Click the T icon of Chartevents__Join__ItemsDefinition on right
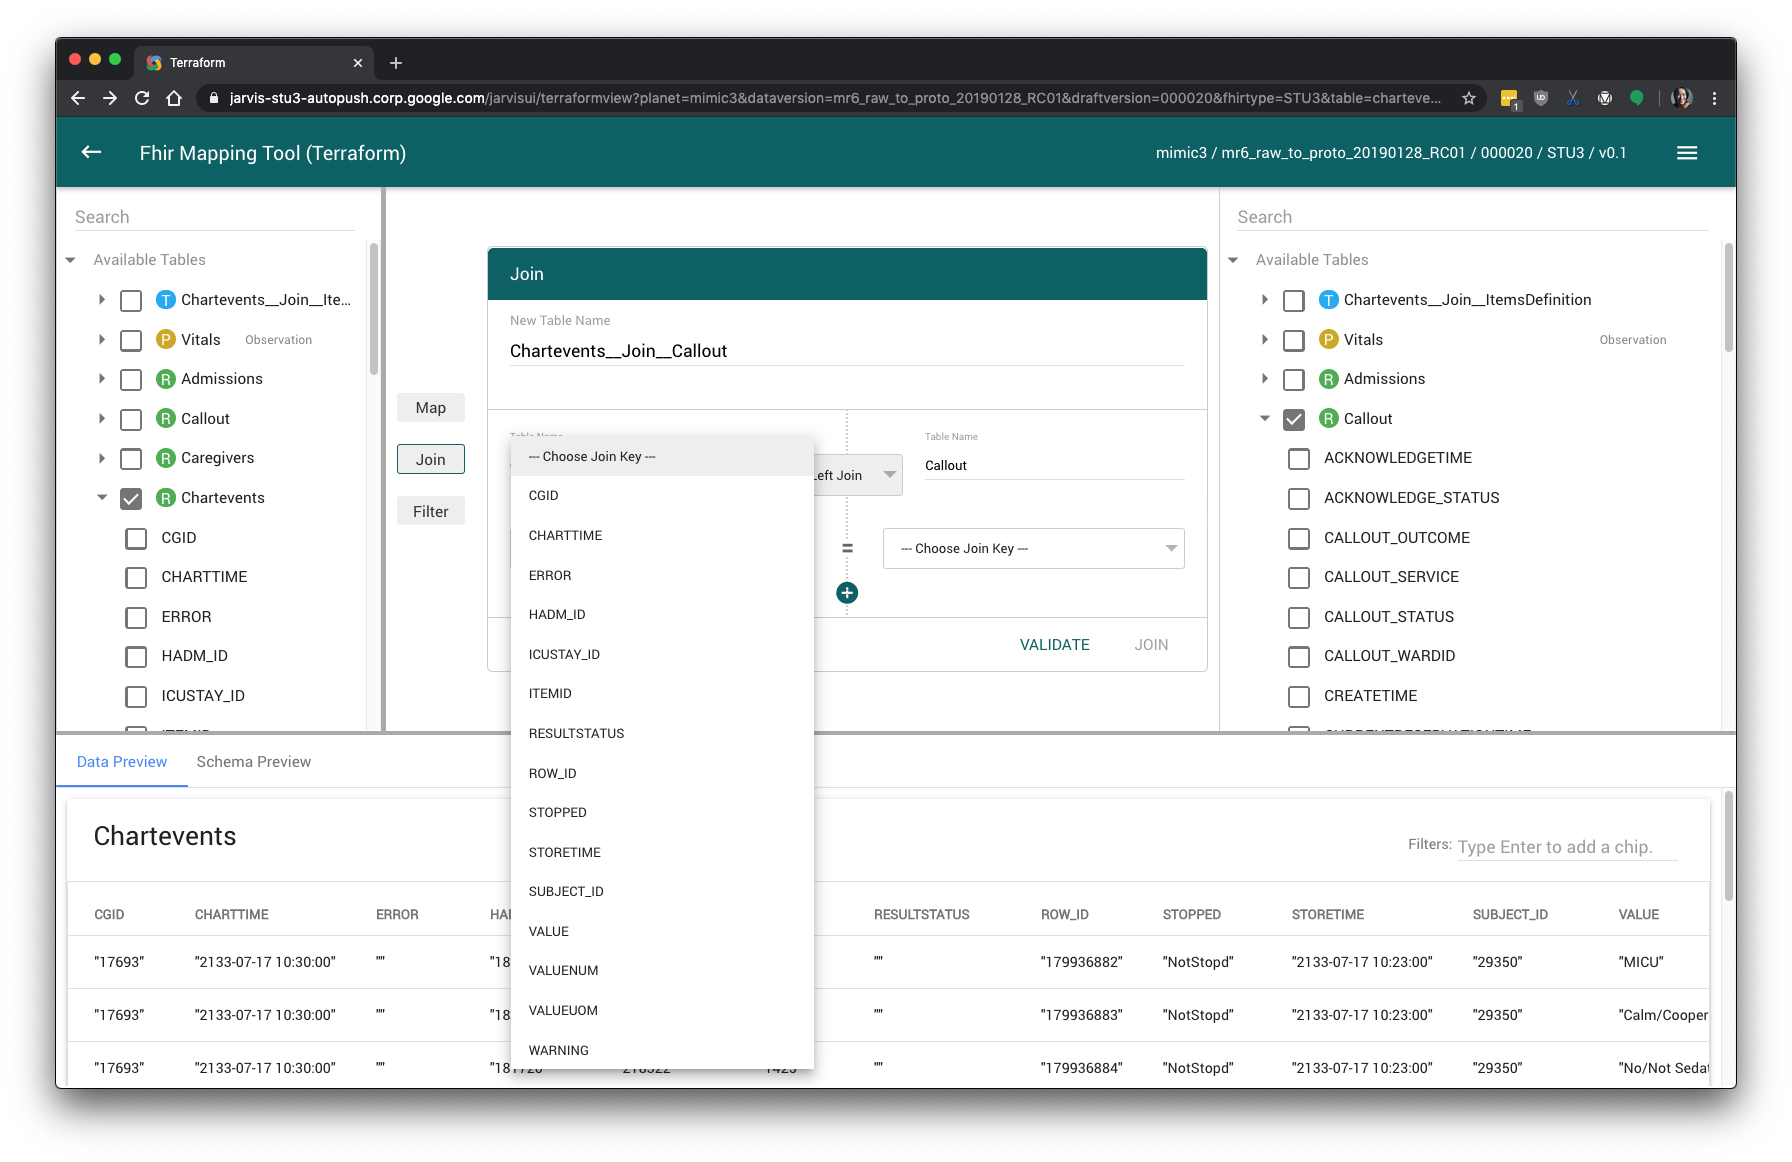 (x=1328, y=300)
